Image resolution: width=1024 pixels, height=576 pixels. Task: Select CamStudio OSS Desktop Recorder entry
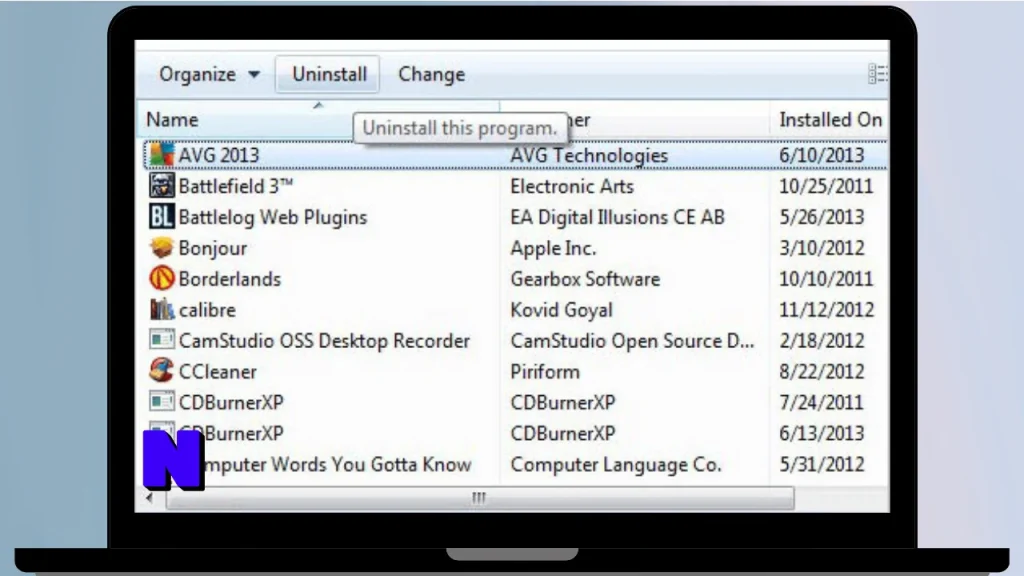tap(324, 341)
